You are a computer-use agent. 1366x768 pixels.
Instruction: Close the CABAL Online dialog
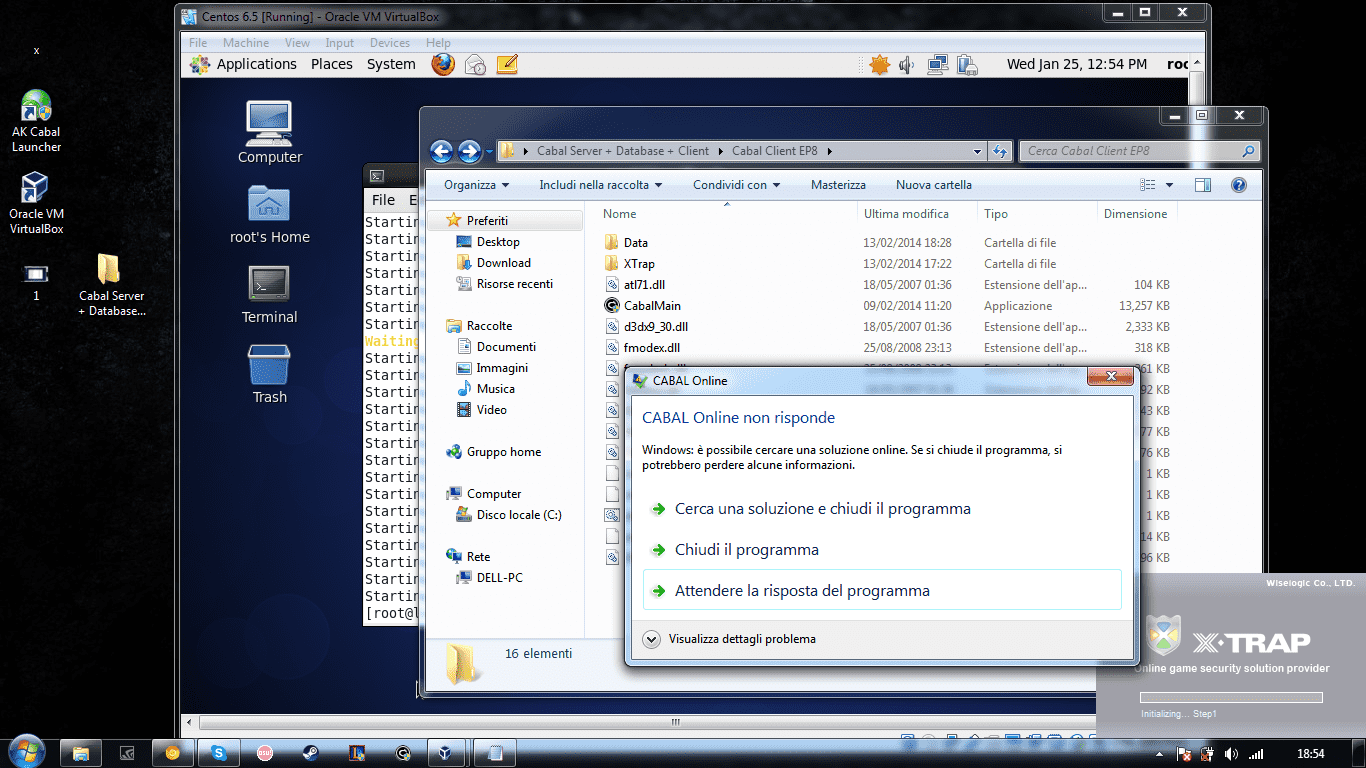pos(1110,377)
